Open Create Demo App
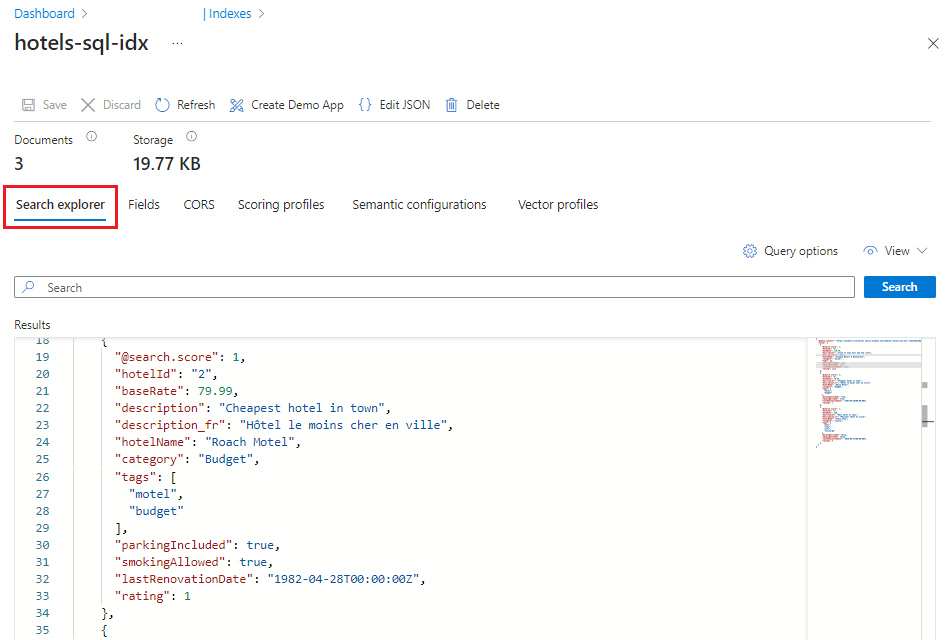The height and width of the screenshot is (640, 949). (x=236, y=104)
